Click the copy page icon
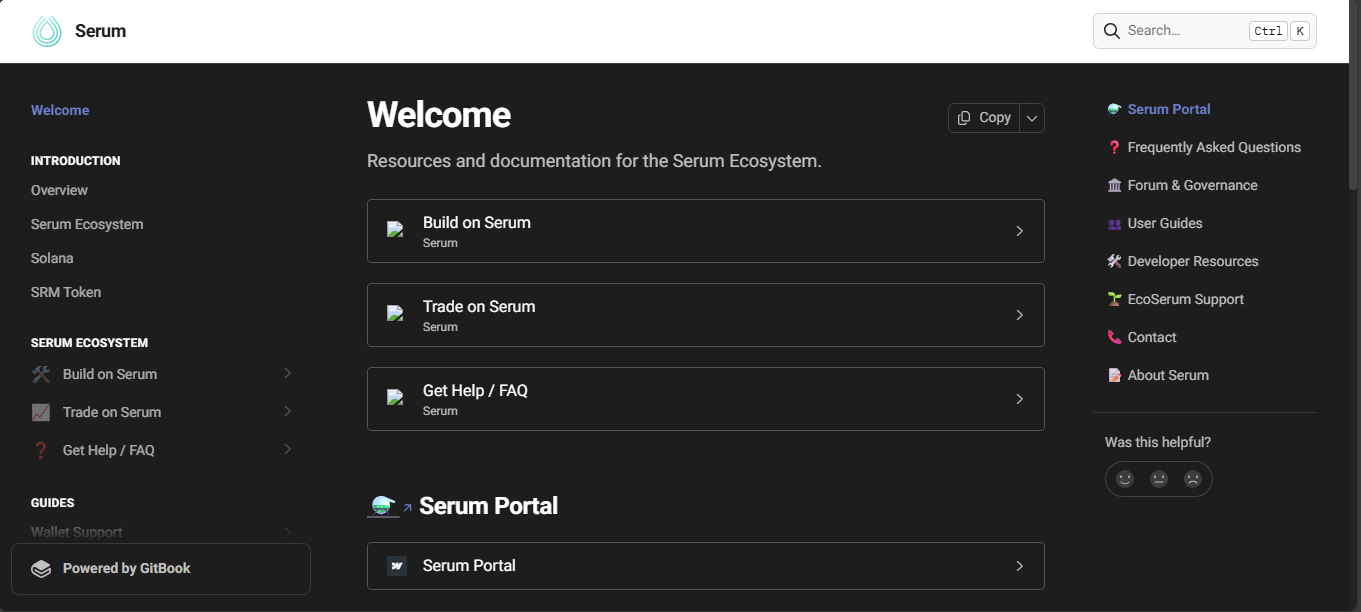Viewport: 1361px width, 612px height. tap(964, 118)
